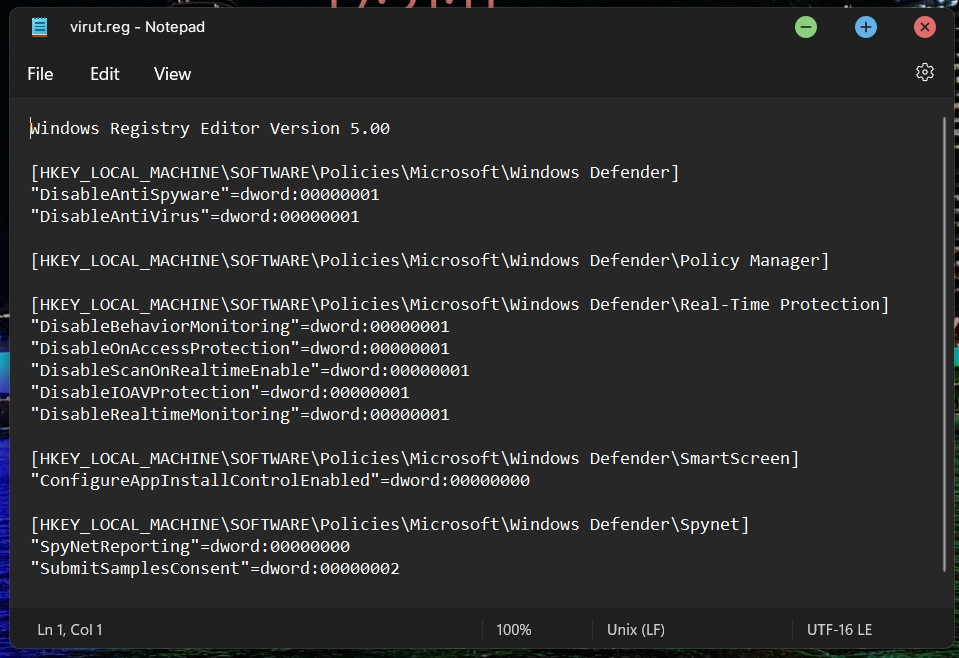Open the Edit menu
Image resolution: width=959 pixels, height=658 pixels.
(x=105, y=74)
